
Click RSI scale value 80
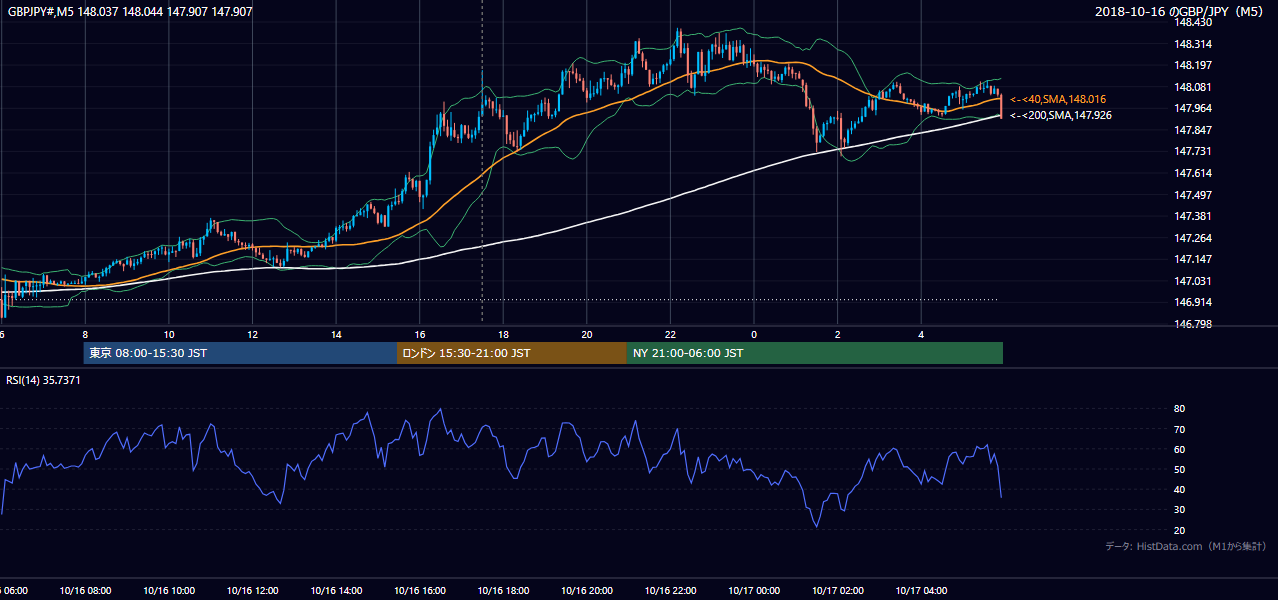1179,409
